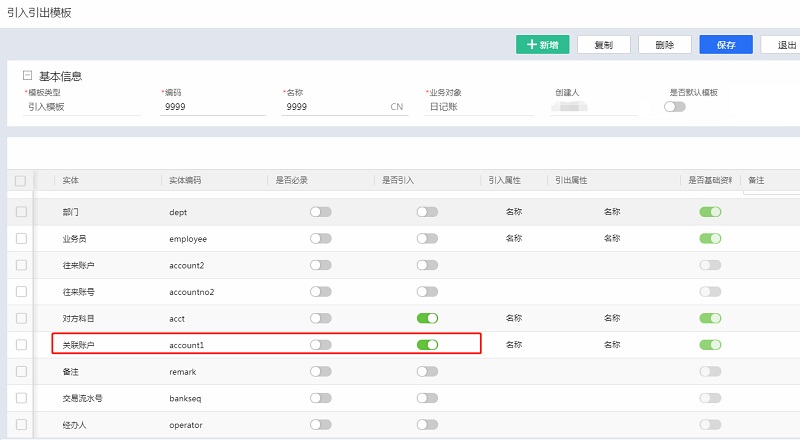The width and height of the screenshot is (800, 440).
Task: Switch the 名称 language via CN
Action: point(397,106)
